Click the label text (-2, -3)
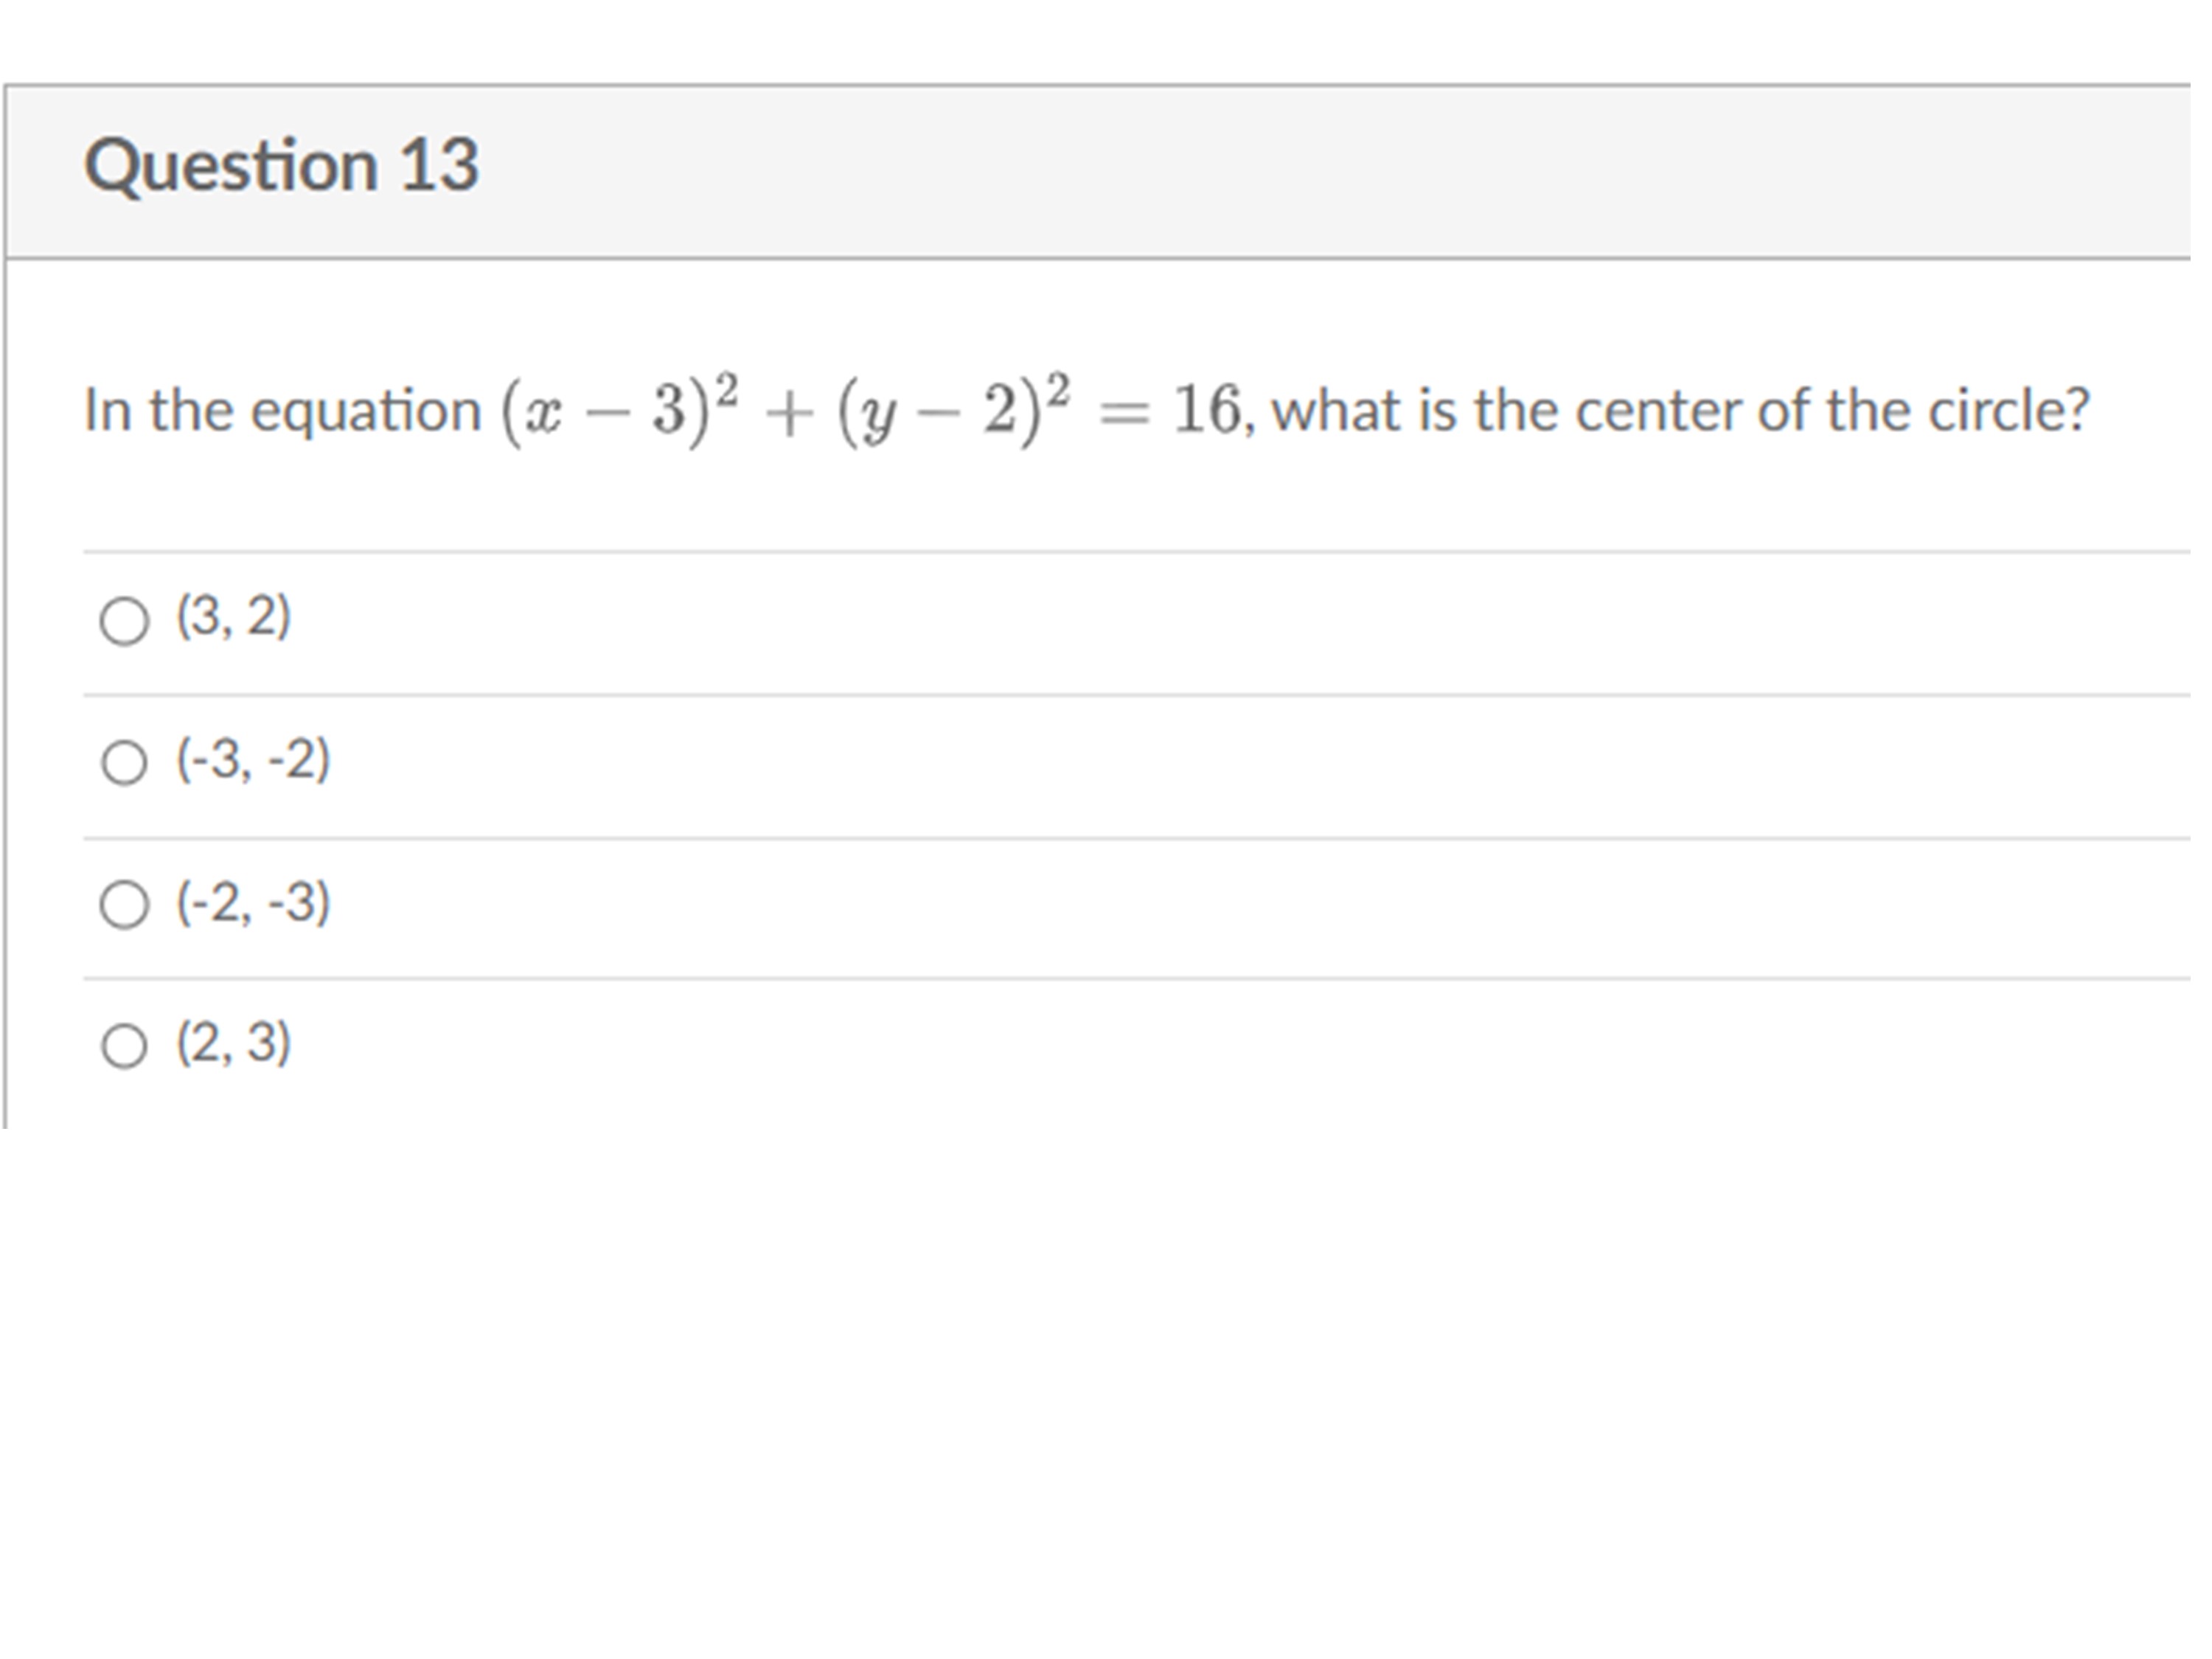2212x1659 pixels. tap(252, 905)
